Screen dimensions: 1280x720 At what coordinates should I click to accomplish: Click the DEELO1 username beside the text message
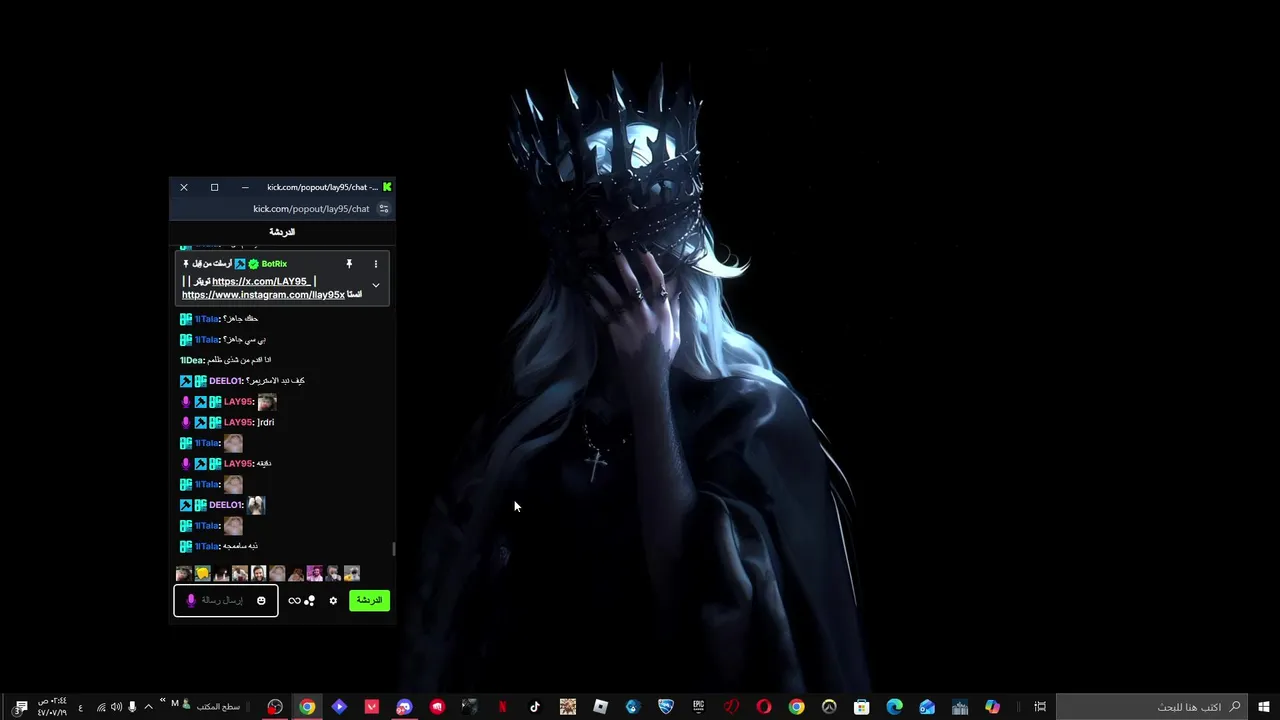[x=225, y=381]
